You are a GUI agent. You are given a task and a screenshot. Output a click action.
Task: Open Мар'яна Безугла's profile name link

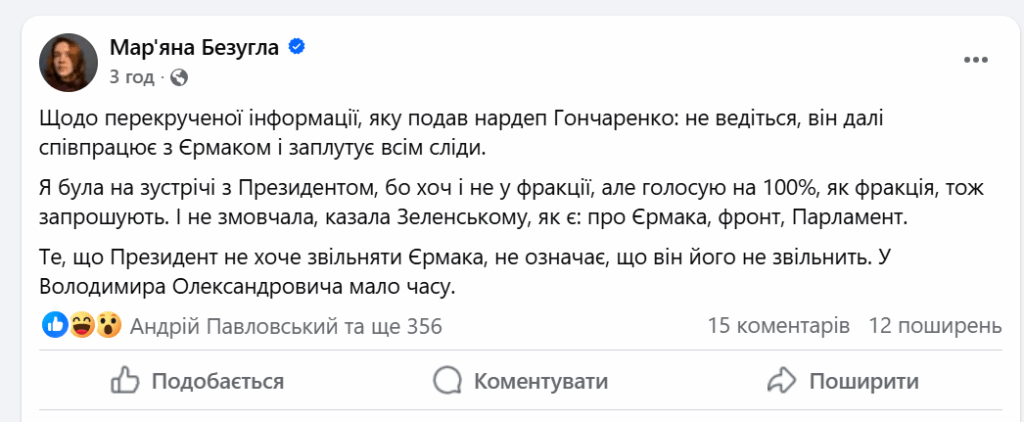[x=193, y=47]
